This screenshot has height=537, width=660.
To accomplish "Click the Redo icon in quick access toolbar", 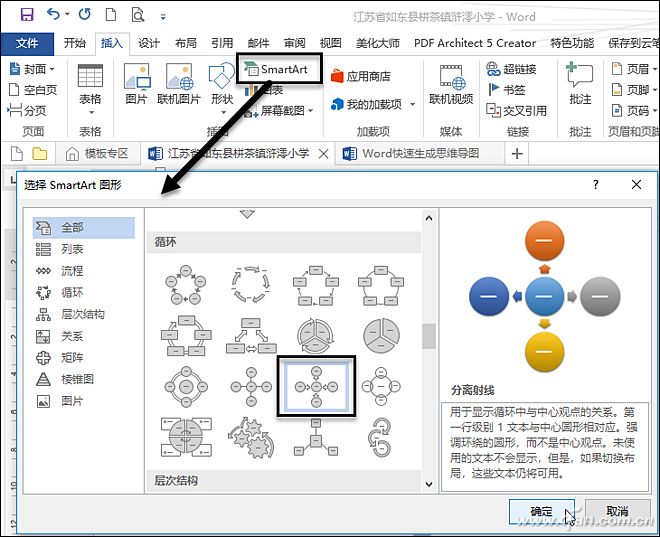I will (x=85, y=14).
